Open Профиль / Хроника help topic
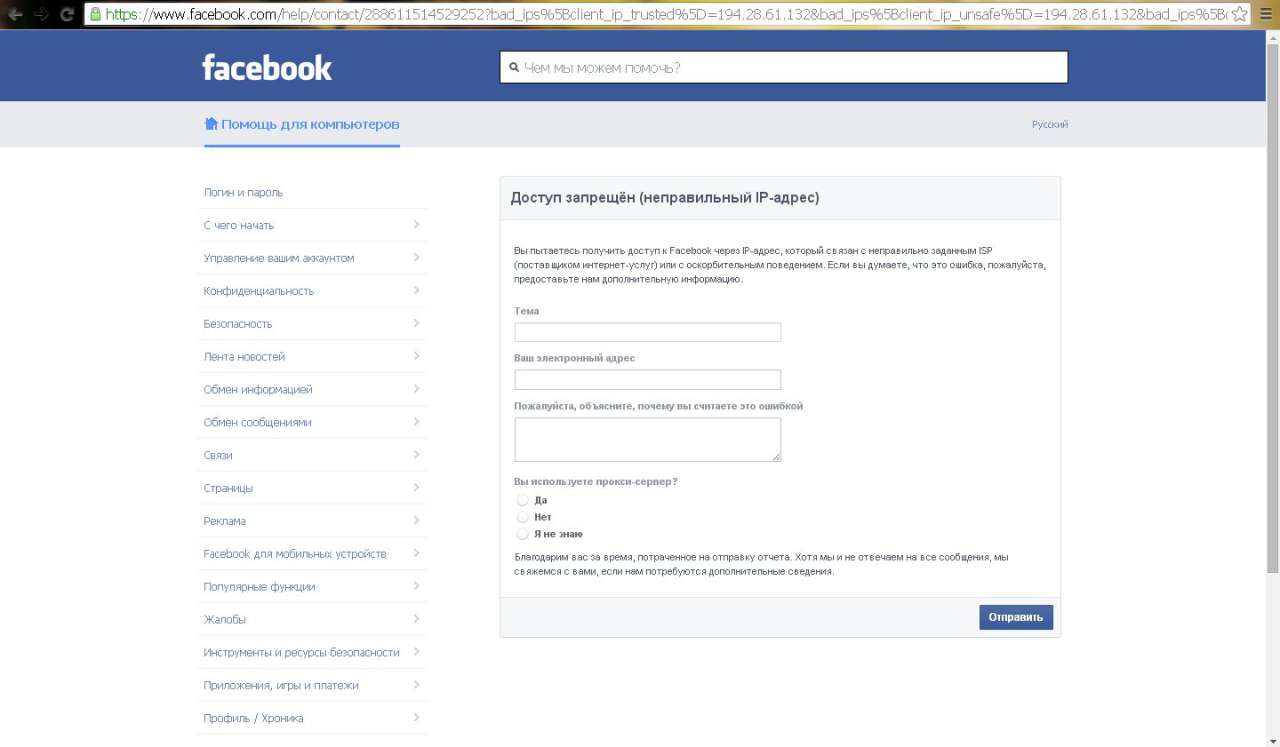 253,718
